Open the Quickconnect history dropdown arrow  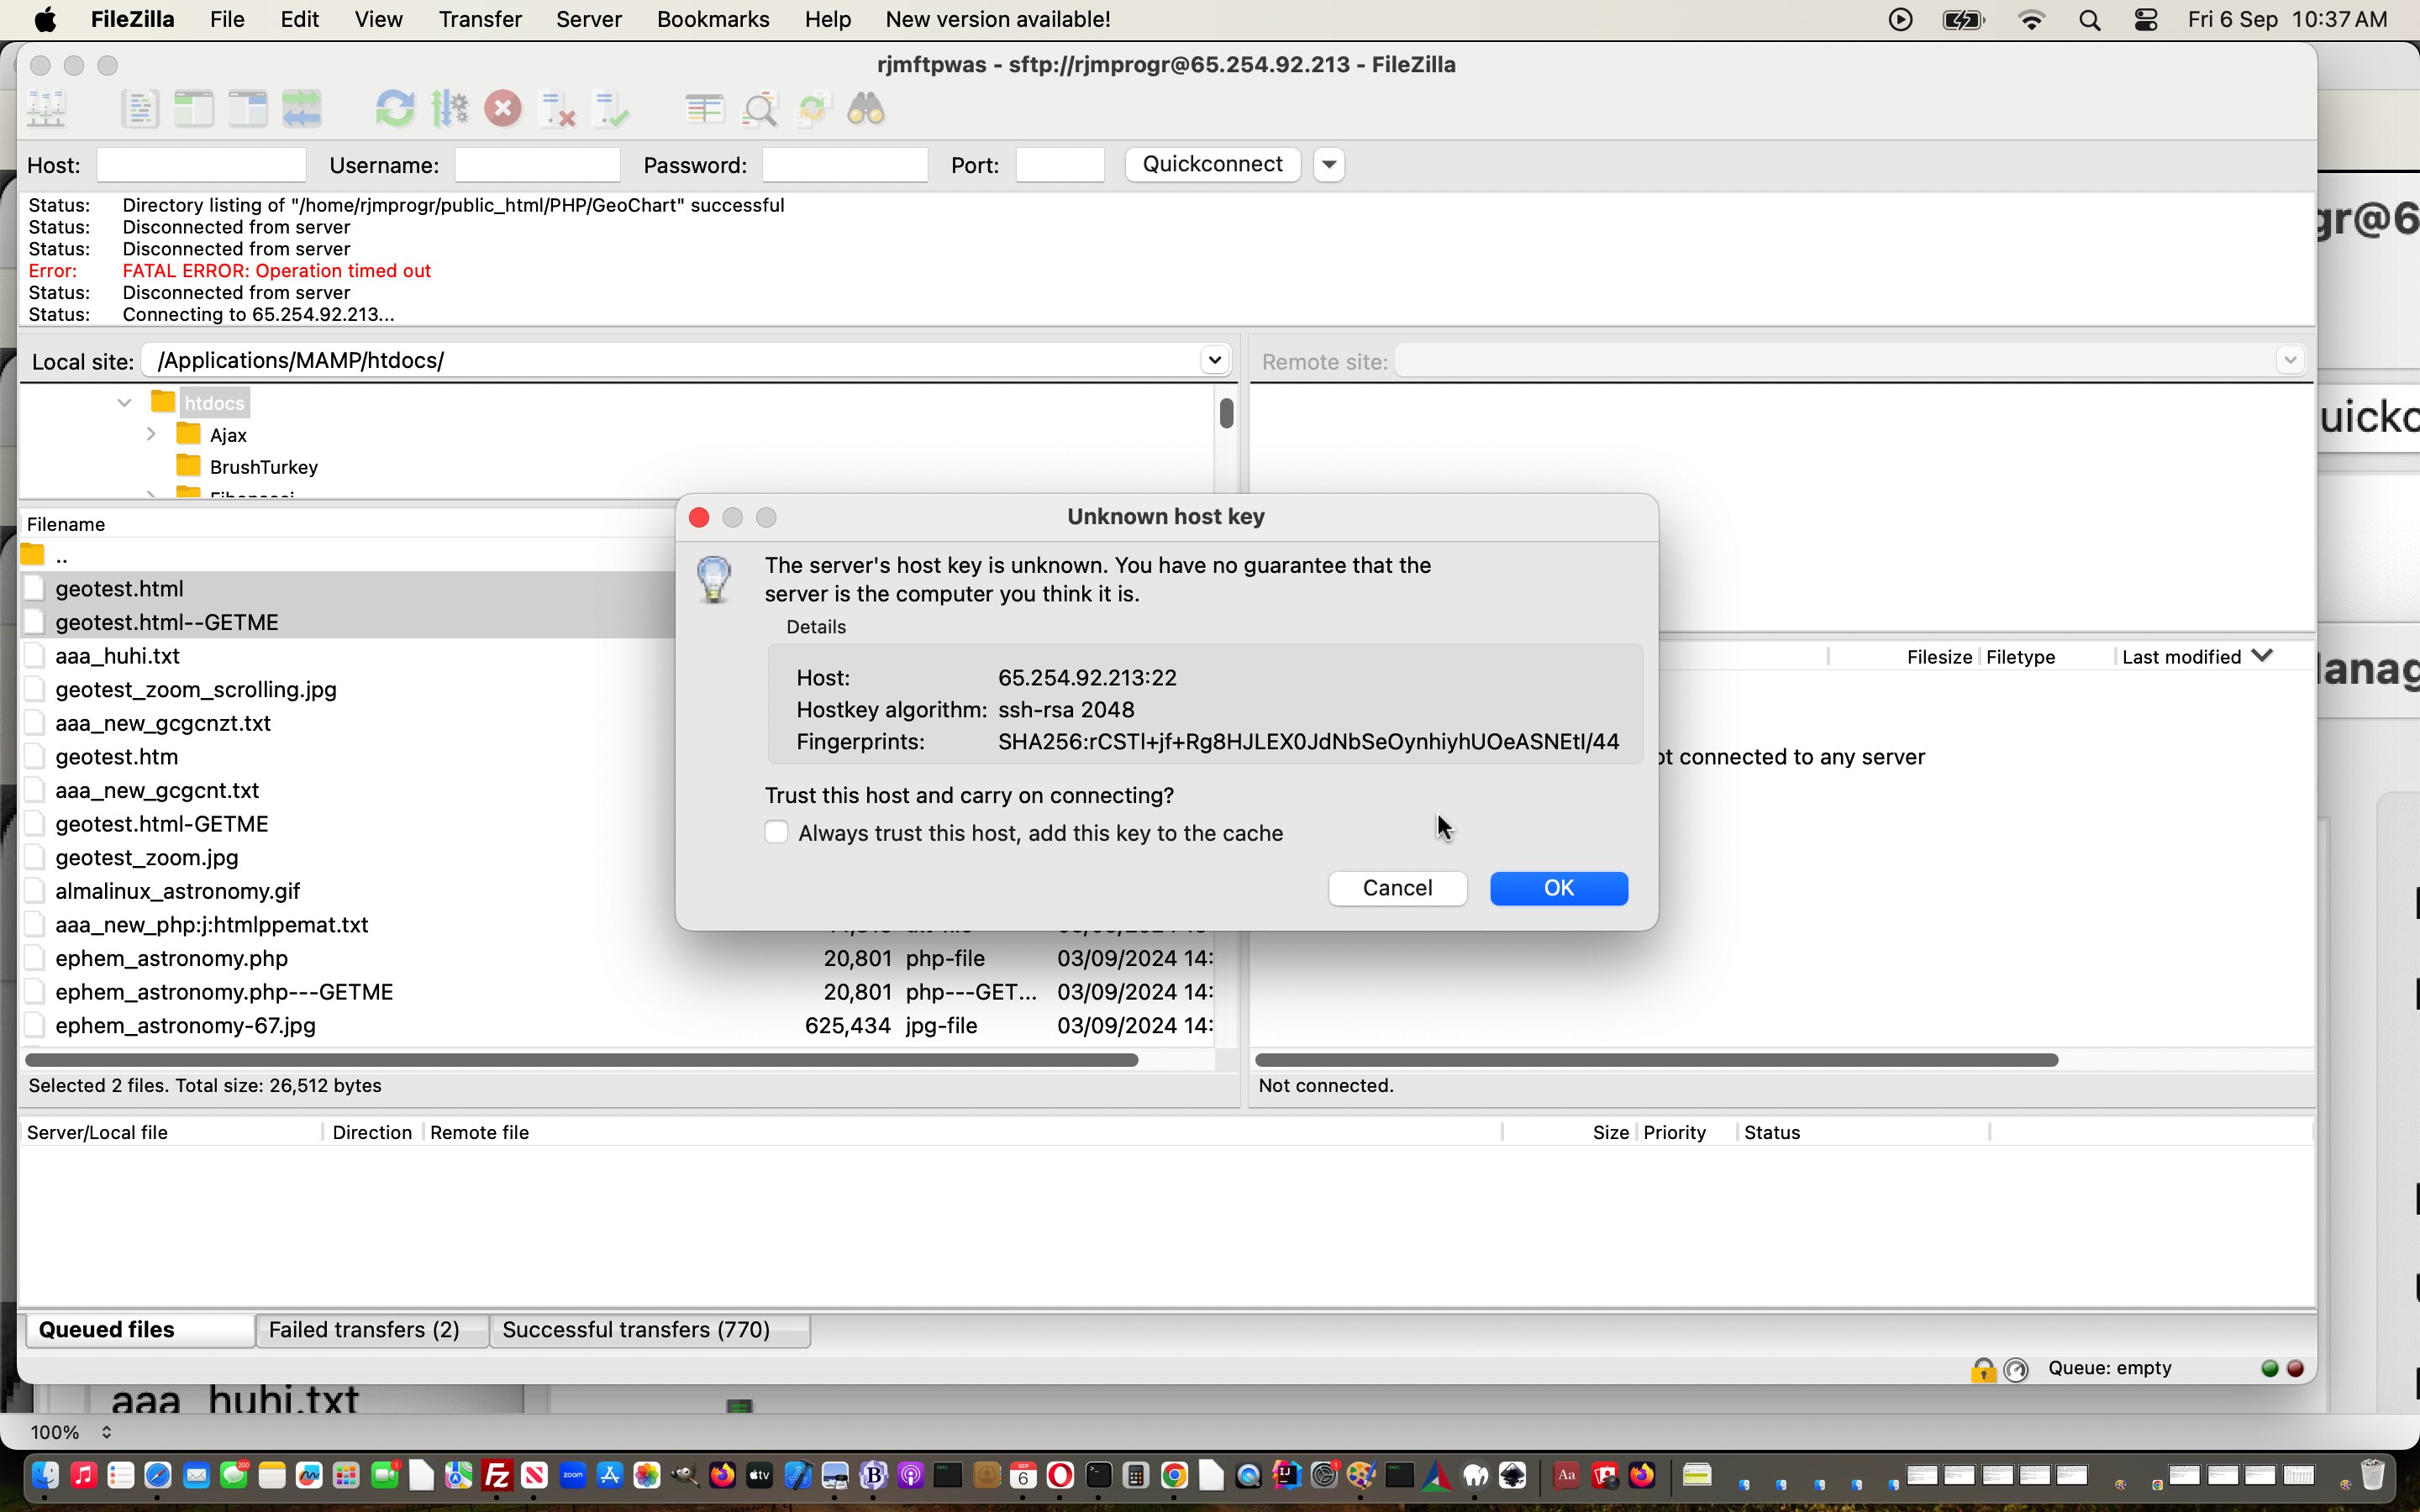(x=1329, y=164)
